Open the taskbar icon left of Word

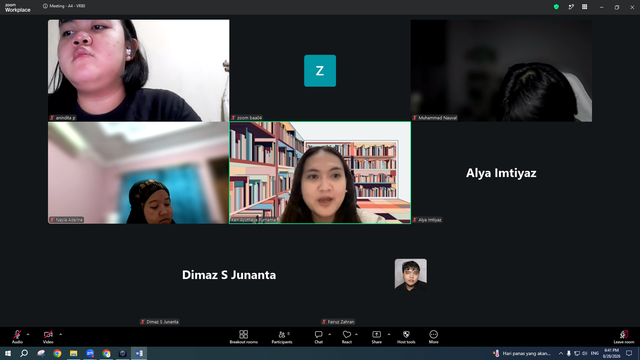(122, 353)
